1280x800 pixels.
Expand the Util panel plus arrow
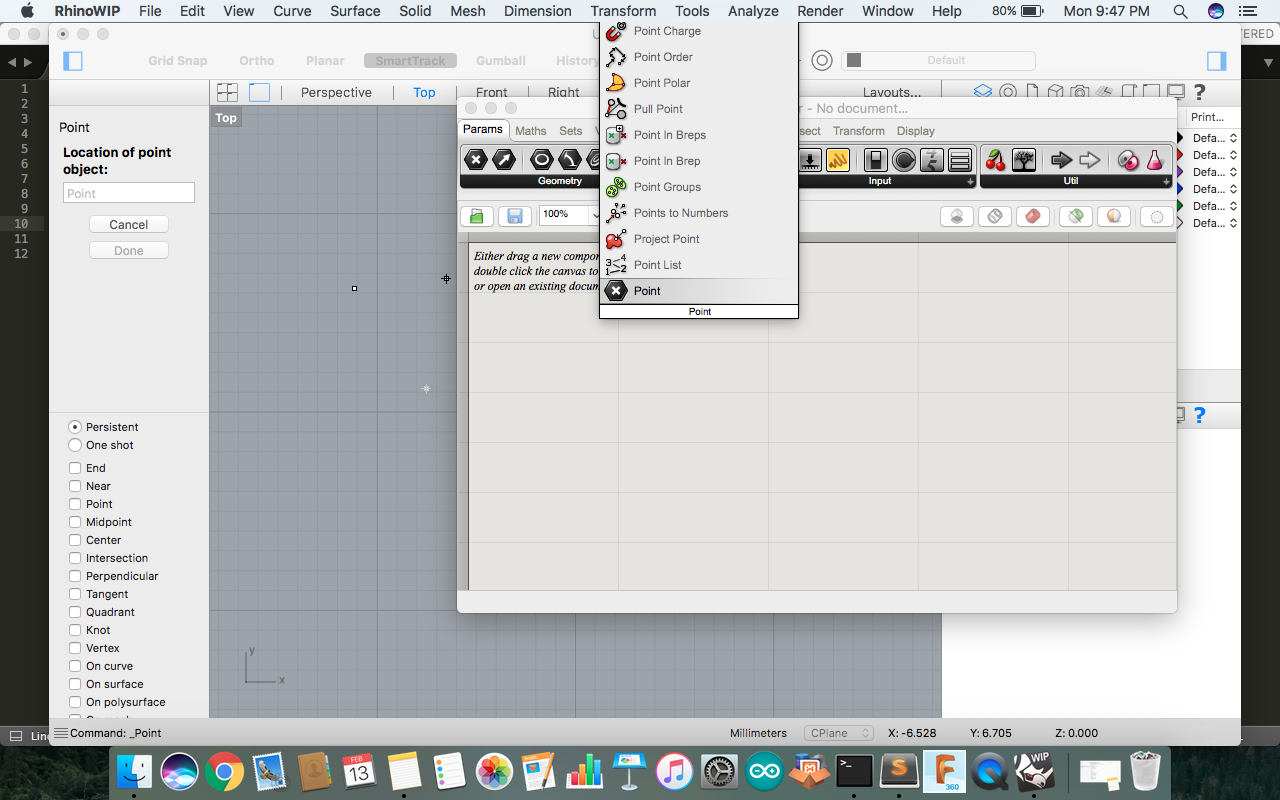tap(1166, 182)
